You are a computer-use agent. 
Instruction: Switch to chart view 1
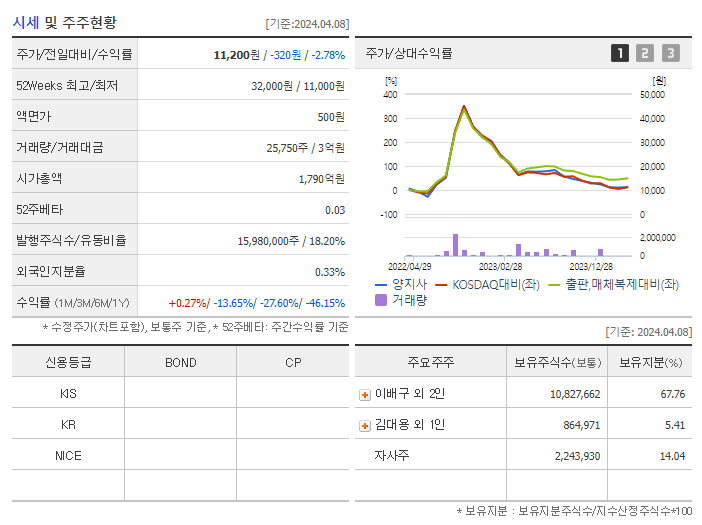[x=620, y=53]
